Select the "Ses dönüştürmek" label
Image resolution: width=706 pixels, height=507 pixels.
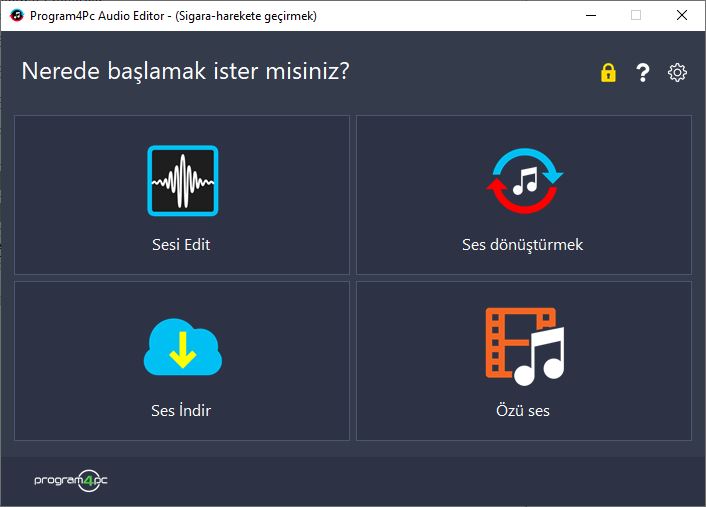coord(522,244)
